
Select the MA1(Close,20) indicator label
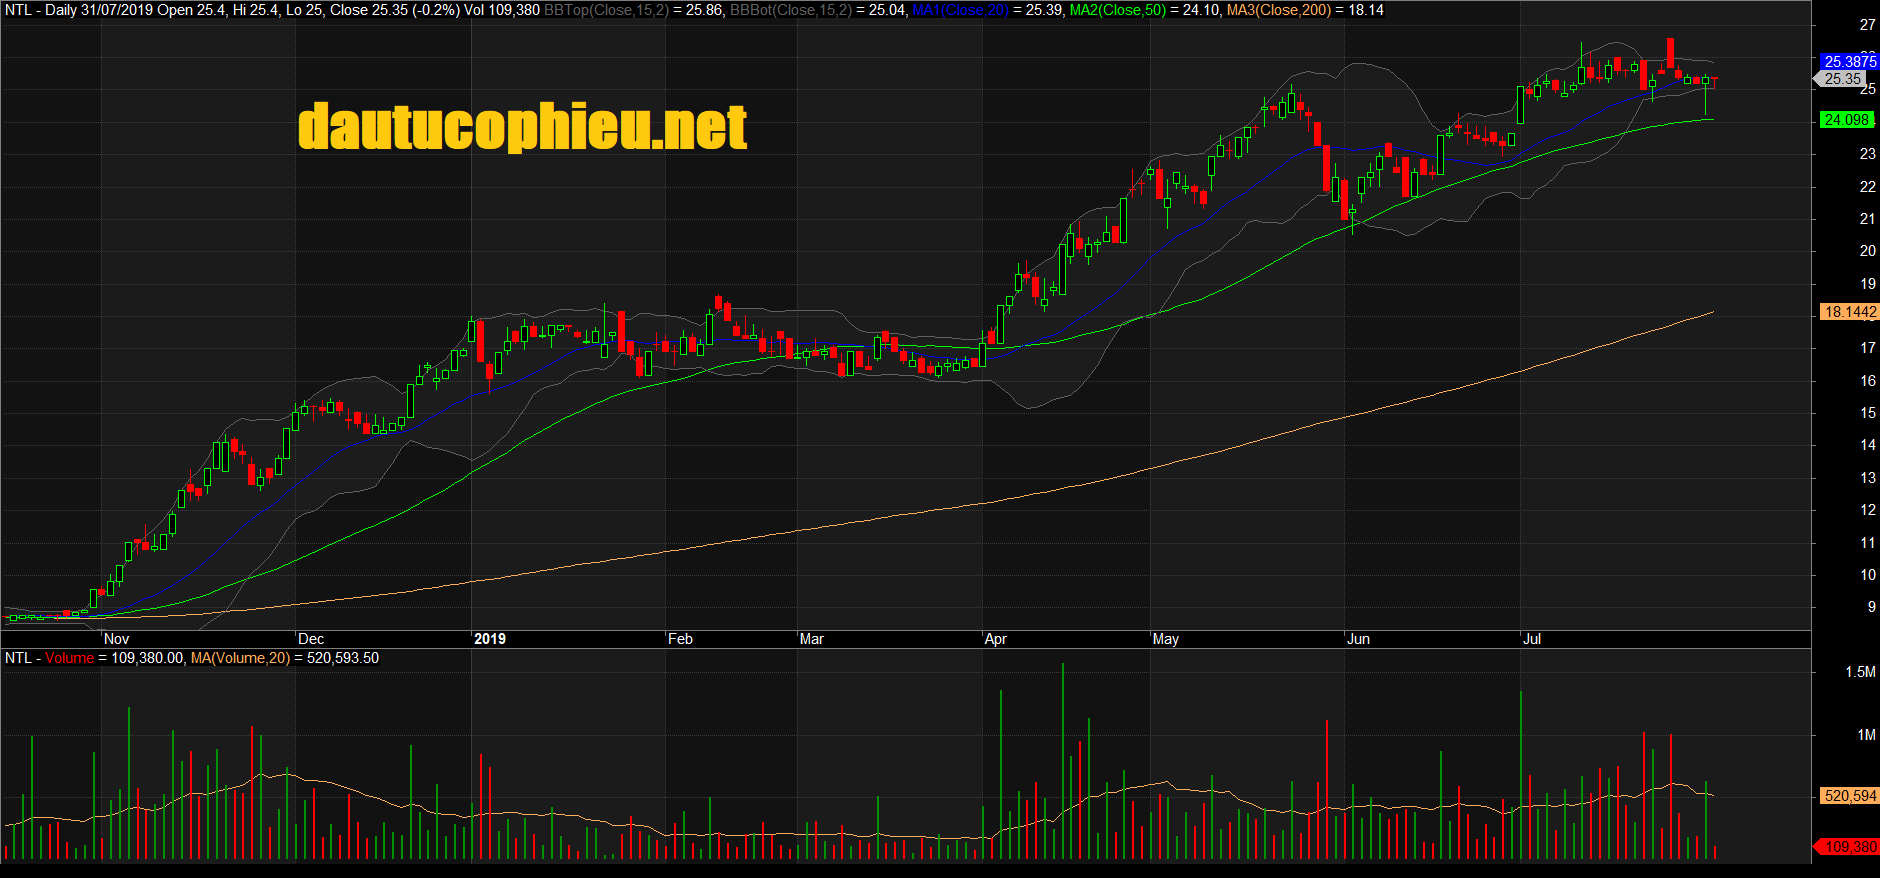[x=960, y=10]
